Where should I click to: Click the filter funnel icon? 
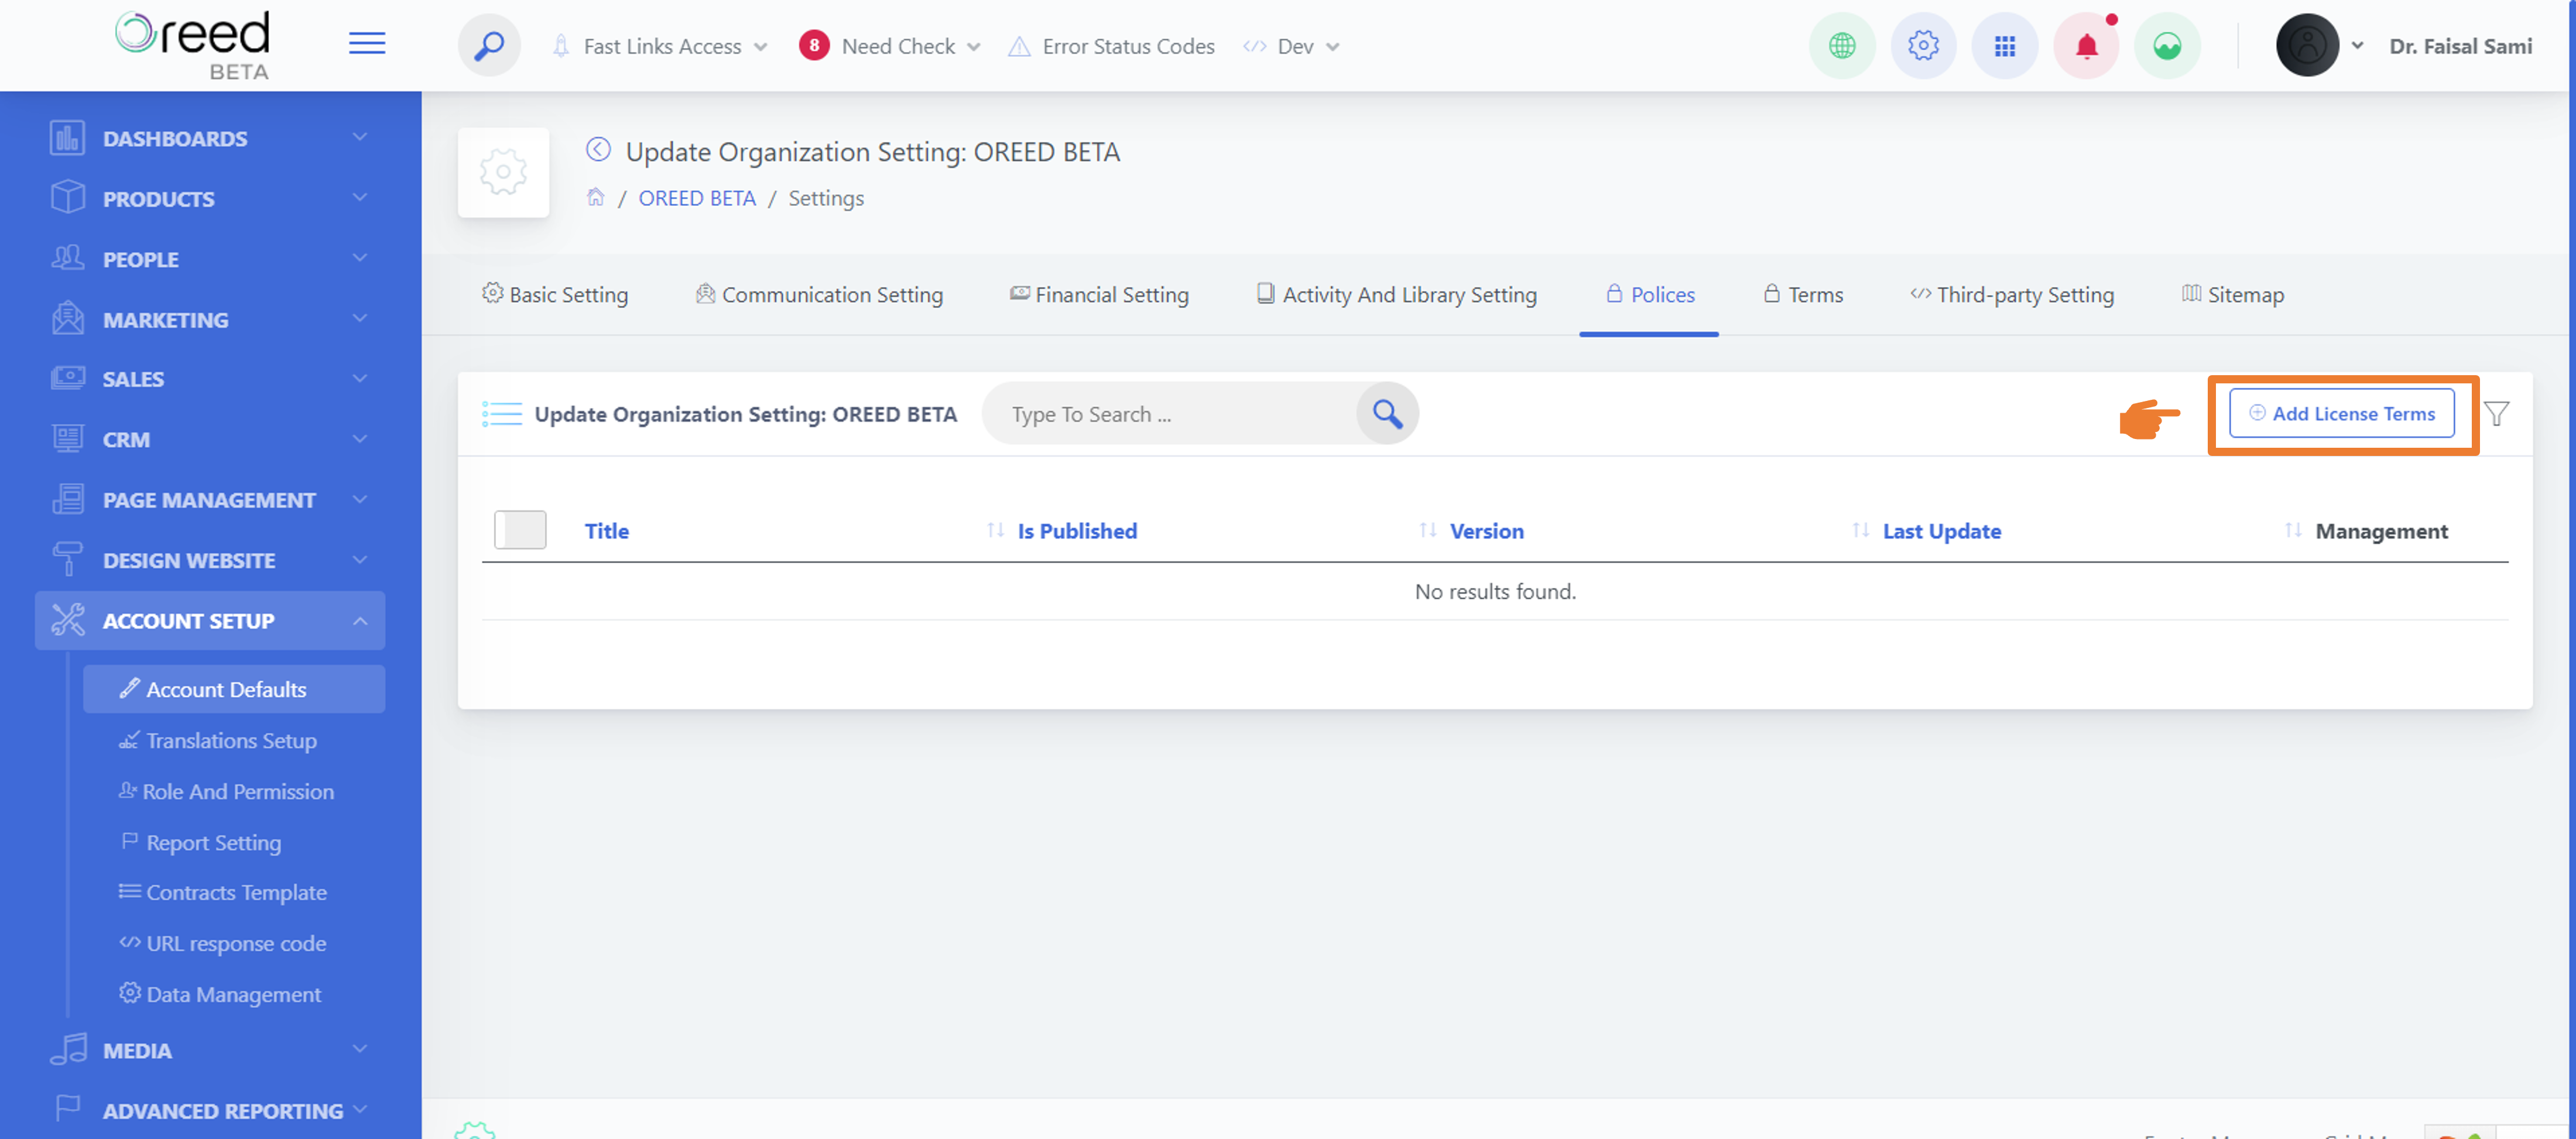[x=2496, y=414]
